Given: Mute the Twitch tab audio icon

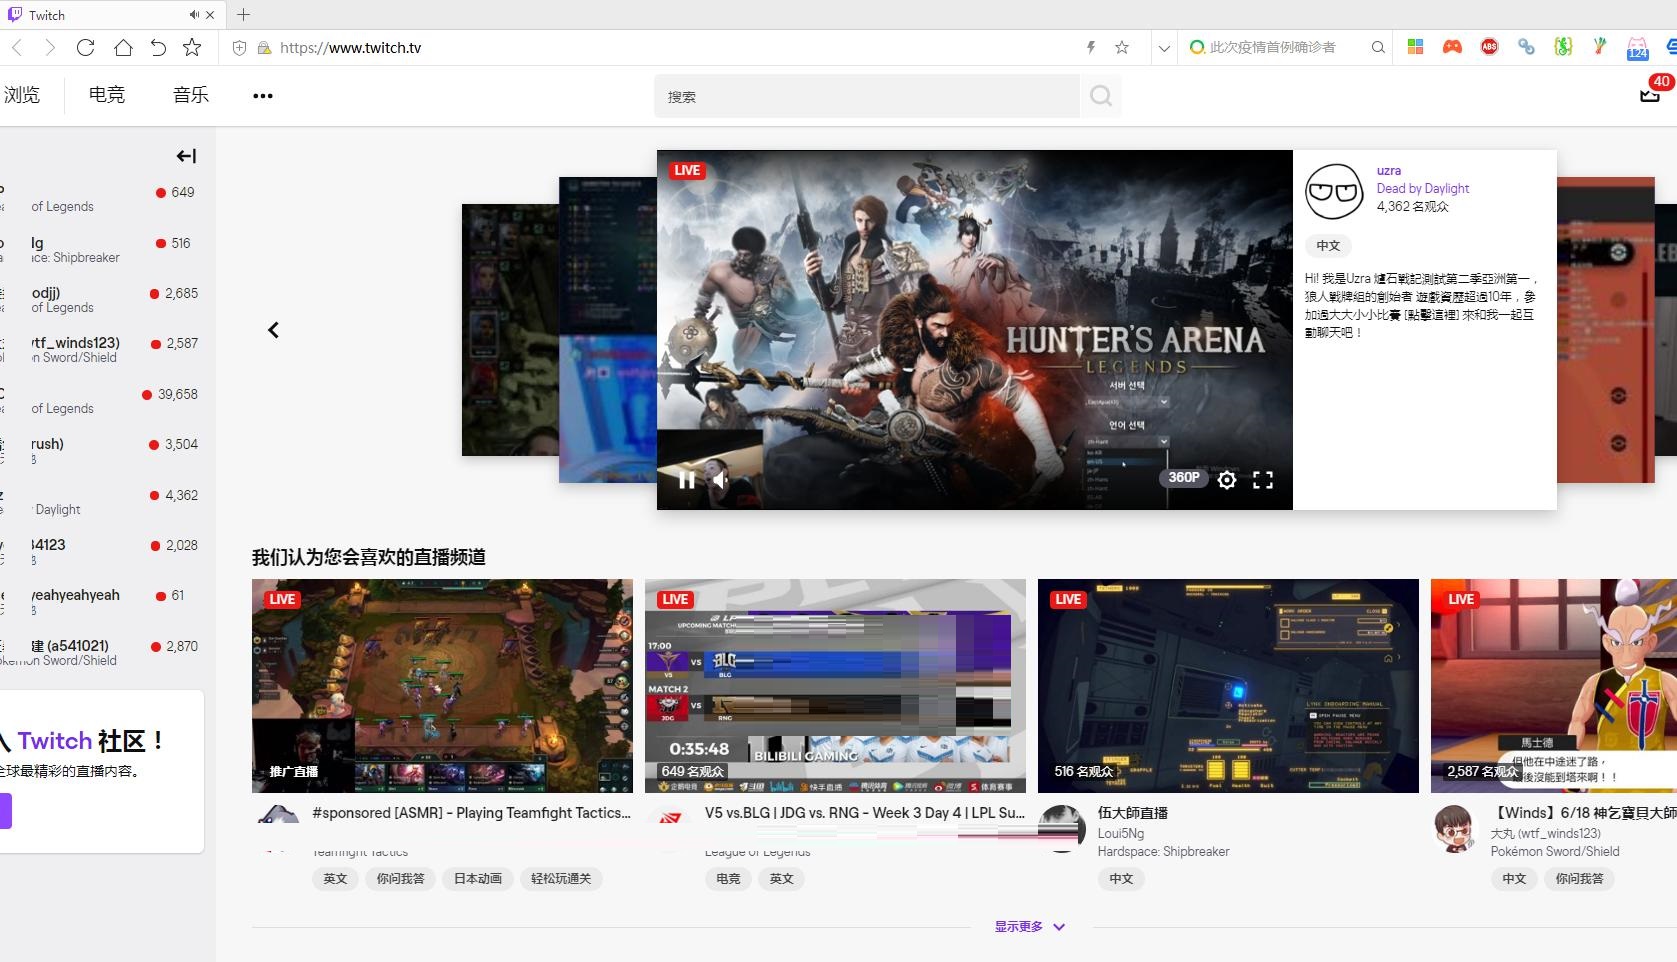Looking at the screenshot, I should tap(194, 15).
